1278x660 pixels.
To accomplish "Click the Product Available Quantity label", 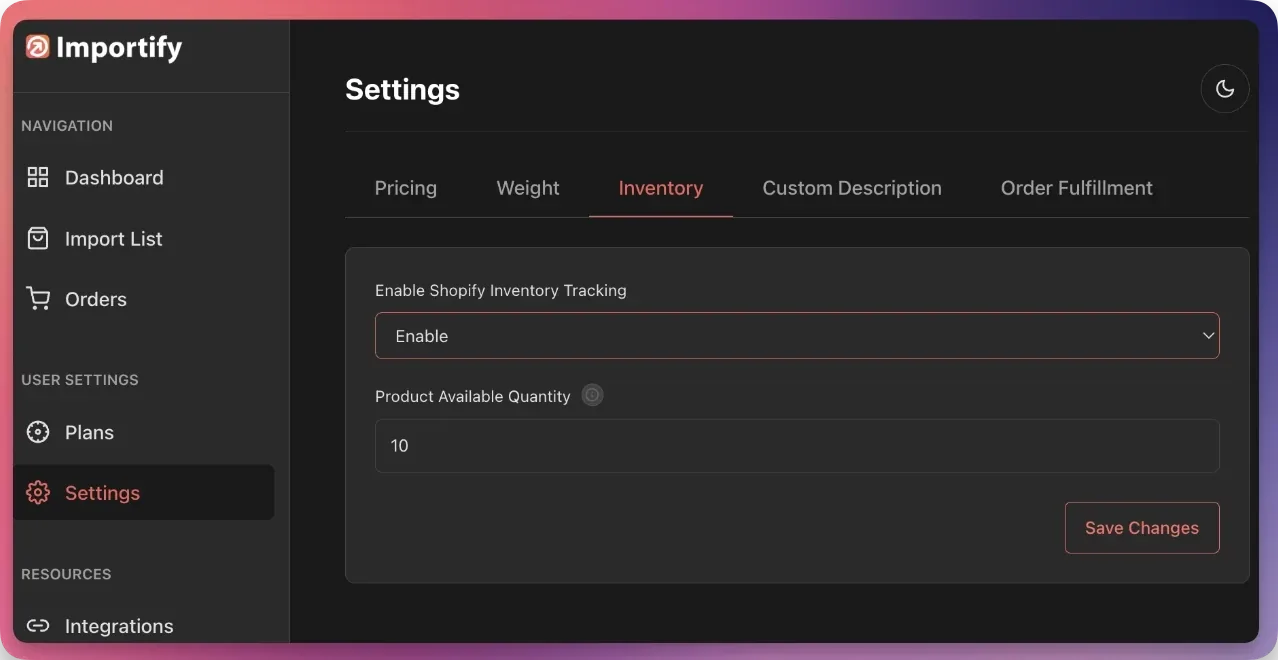I will 473,396.
